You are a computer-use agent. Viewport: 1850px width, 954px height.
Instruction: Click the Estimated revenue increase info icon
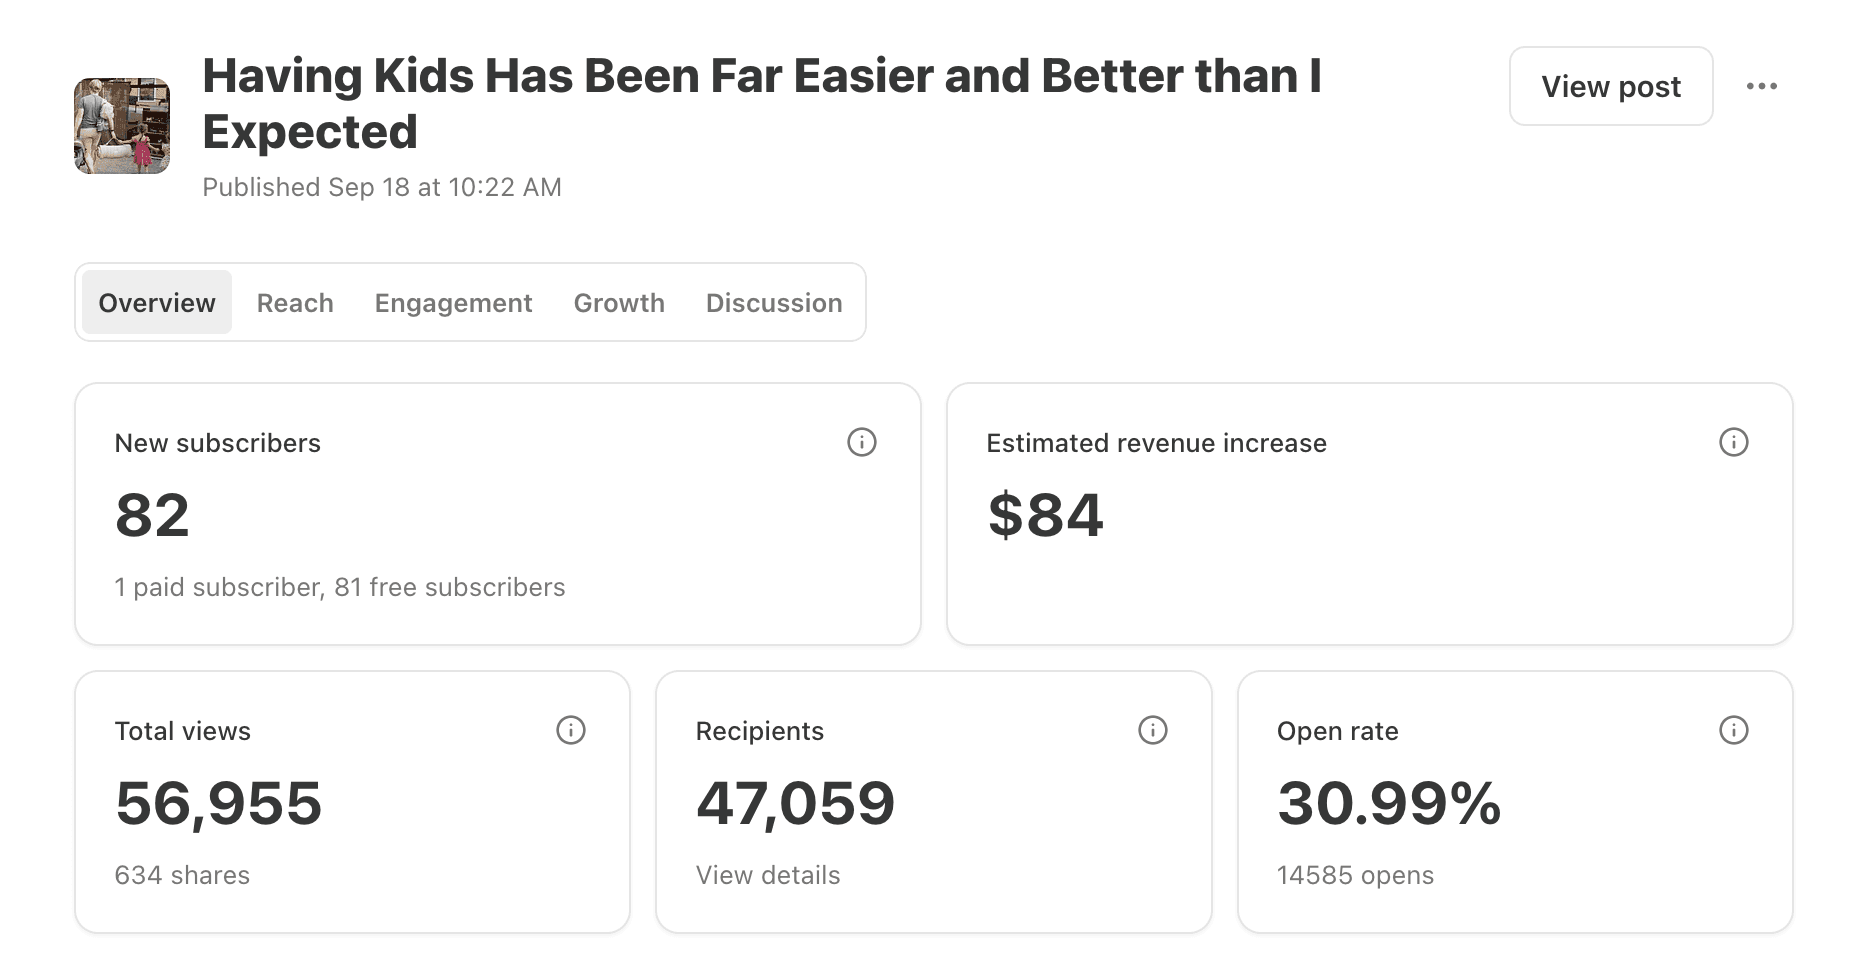point(1733,442)
